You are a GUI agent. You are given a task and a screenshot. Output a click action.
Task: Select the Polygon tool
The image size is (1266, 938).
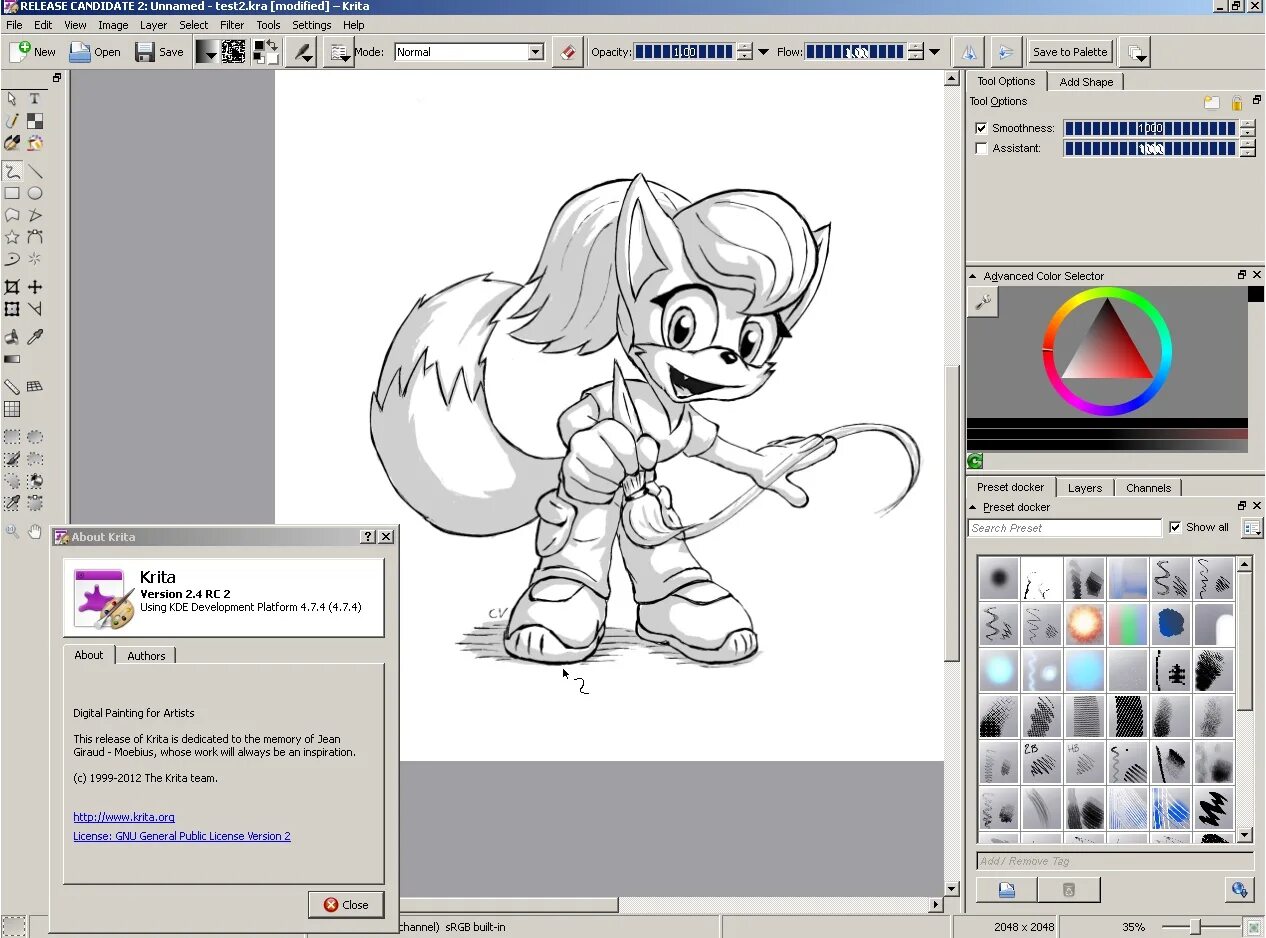tap(12, 215)
